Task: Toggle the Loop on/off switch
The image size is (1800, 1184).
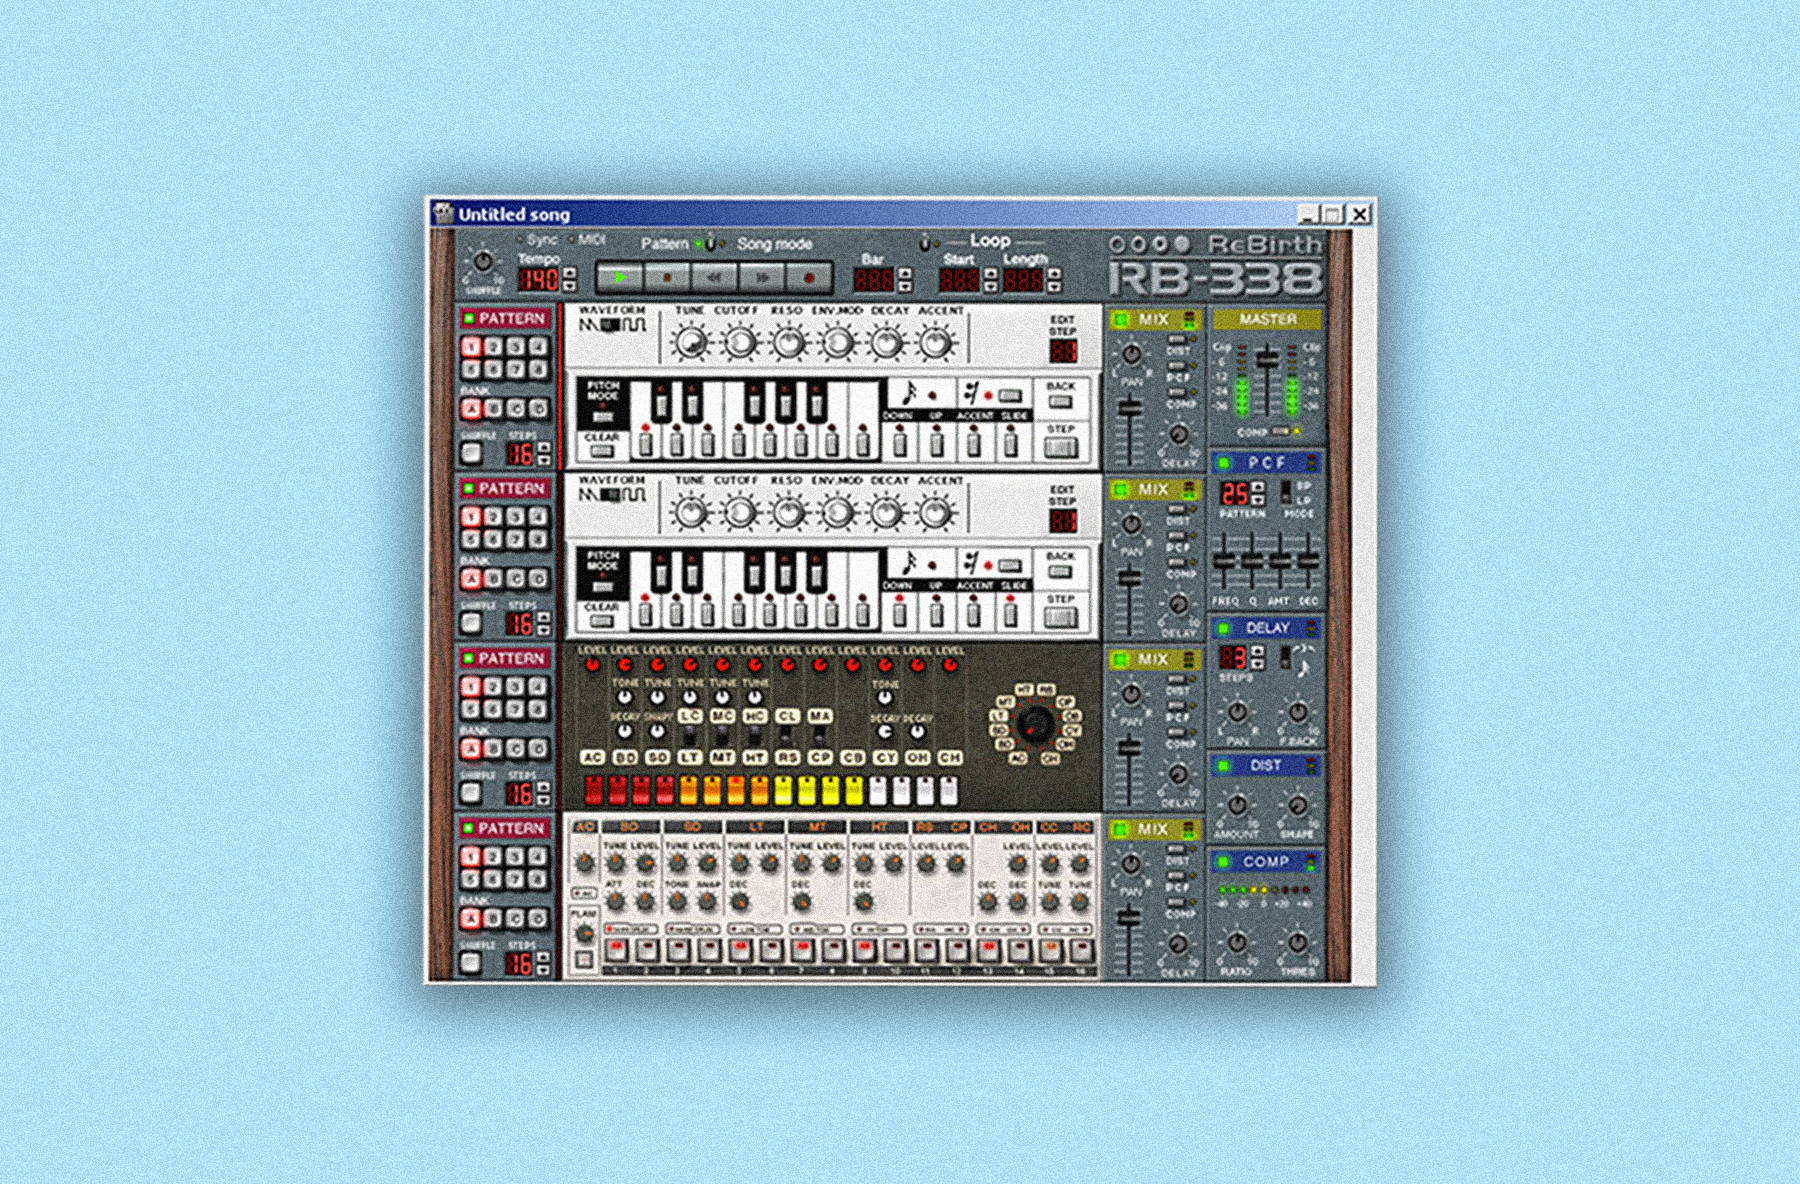Action: pyautogui.click(x=925, y=242)
